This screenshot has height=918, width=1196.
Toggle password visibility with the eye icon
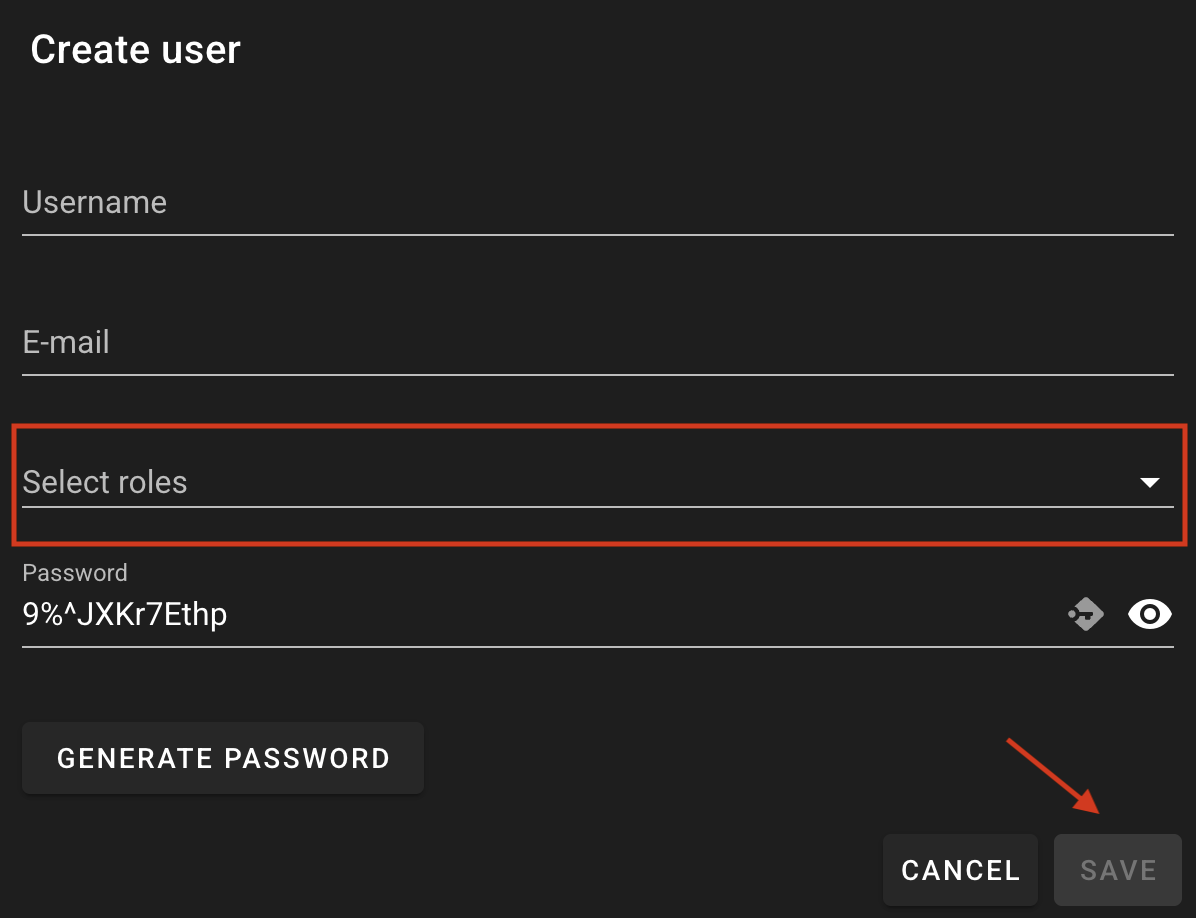[x=1149, y=614]
